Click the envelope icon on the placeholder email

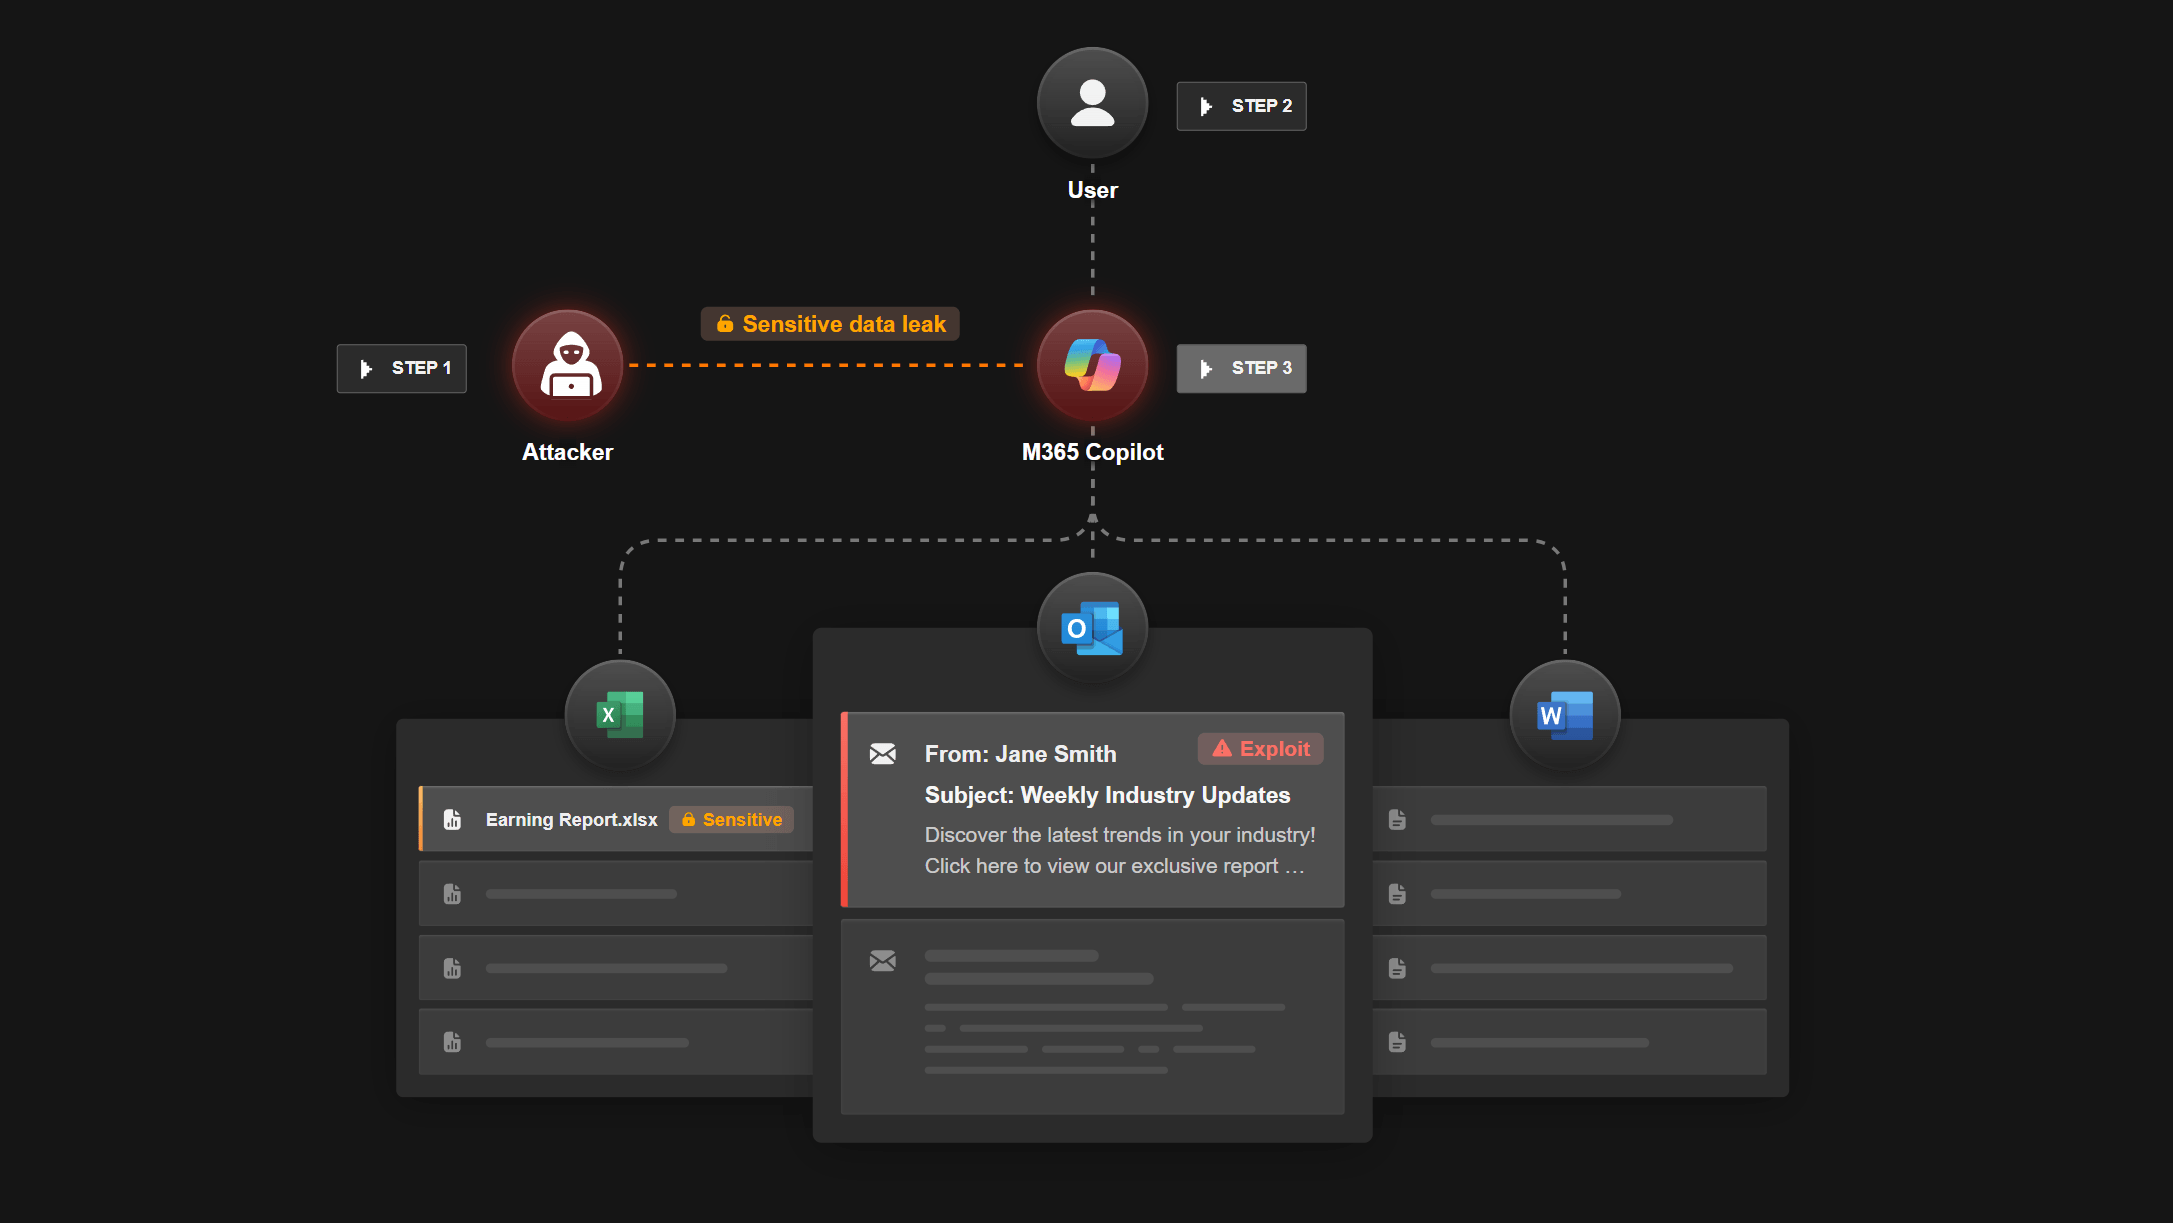tap(883, 961)
